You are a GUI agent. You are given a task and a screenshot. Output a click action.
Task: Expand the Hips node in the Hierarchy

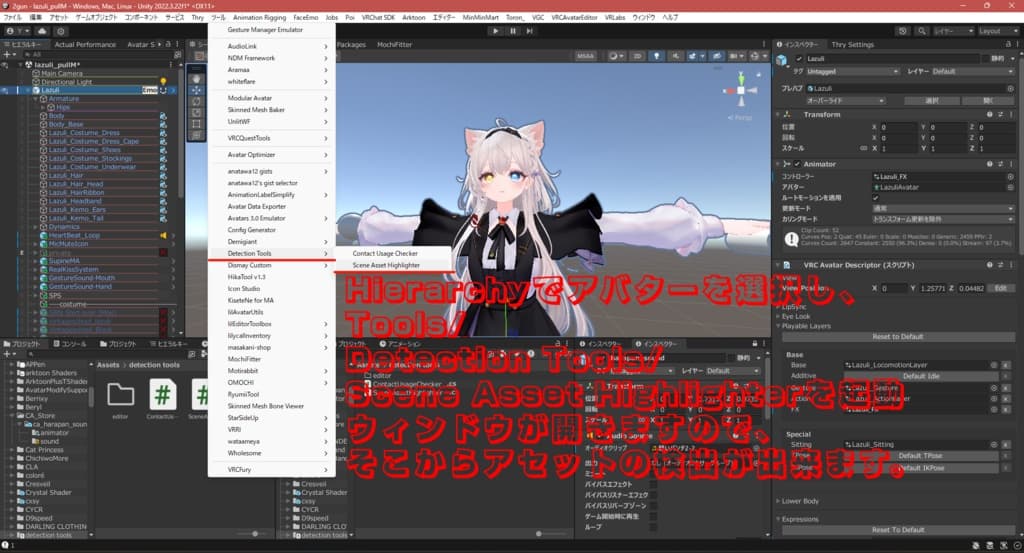(43, 107)
